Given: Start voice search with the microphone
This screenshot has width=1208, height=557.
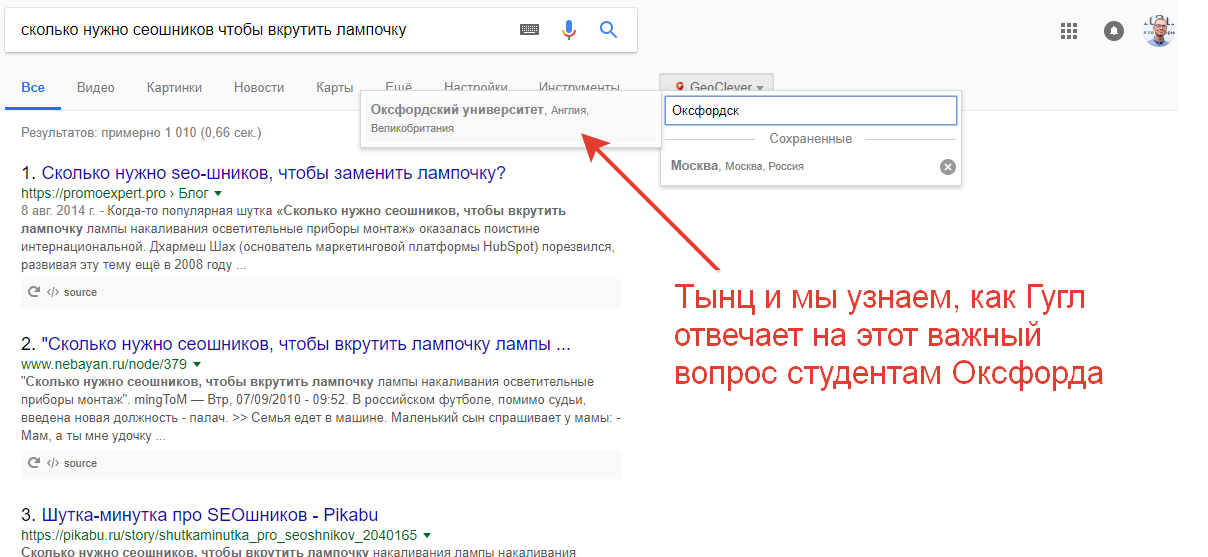Looking at the screenshot, I should coord(569,30).
